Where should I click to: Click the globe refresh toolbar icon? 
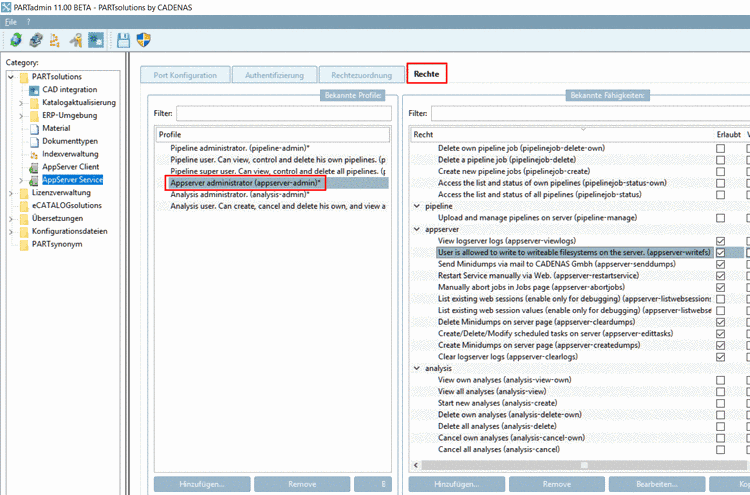pos(16,40)
